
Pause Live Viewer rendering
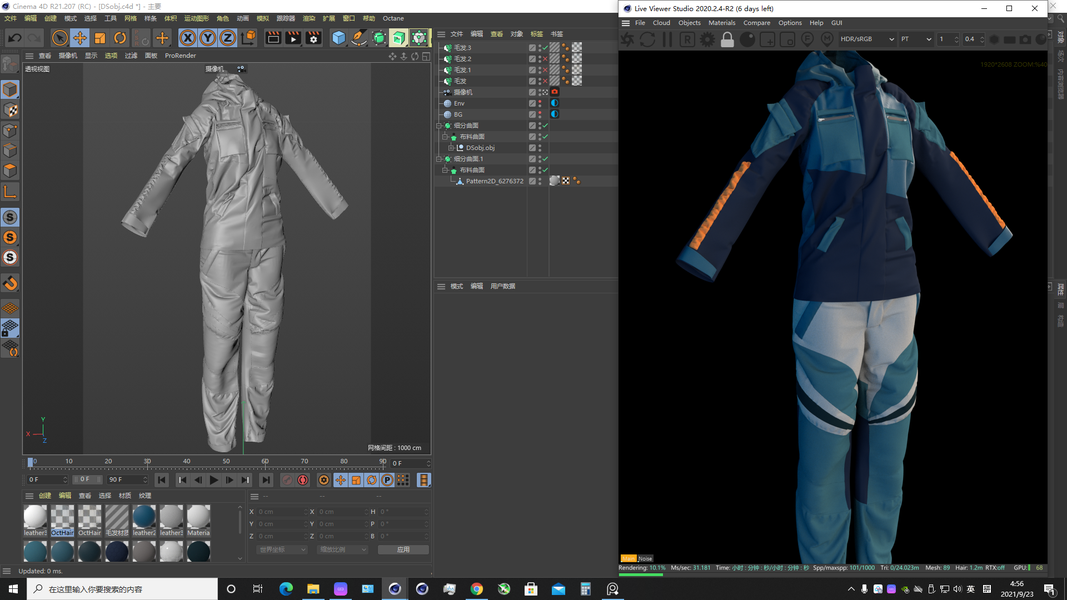[668, 39]
